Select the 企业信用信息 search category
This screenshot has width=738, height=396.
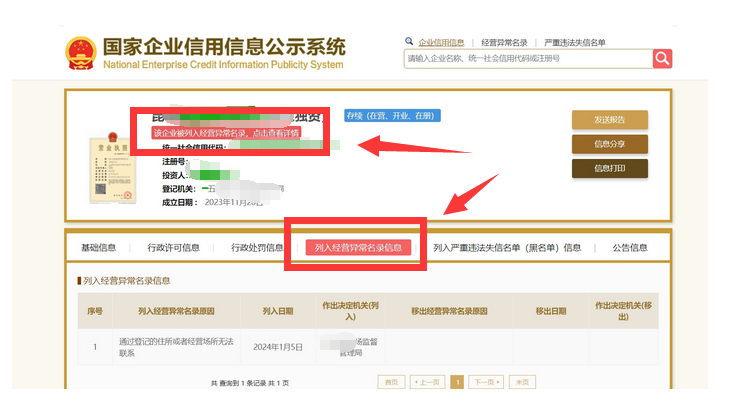441,43
